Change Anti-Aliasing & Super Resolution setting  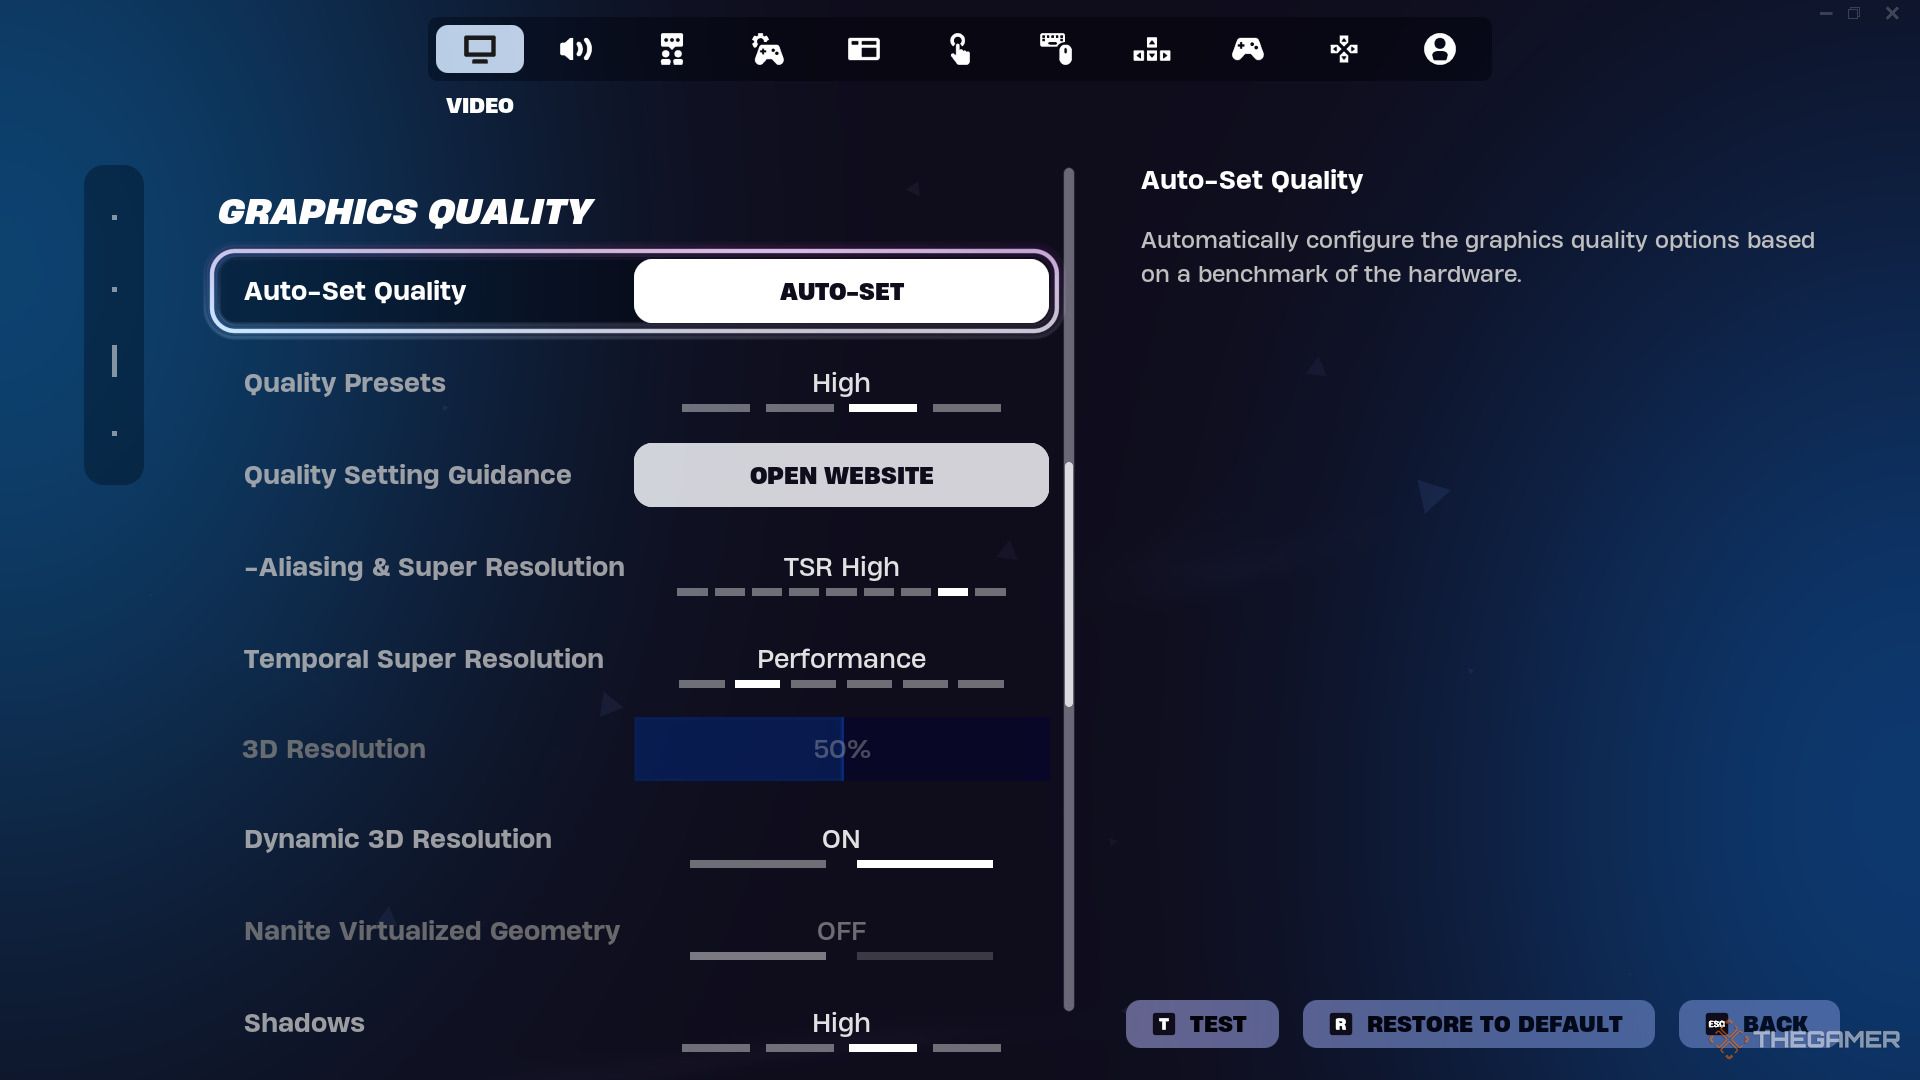(x=841, y=567)
